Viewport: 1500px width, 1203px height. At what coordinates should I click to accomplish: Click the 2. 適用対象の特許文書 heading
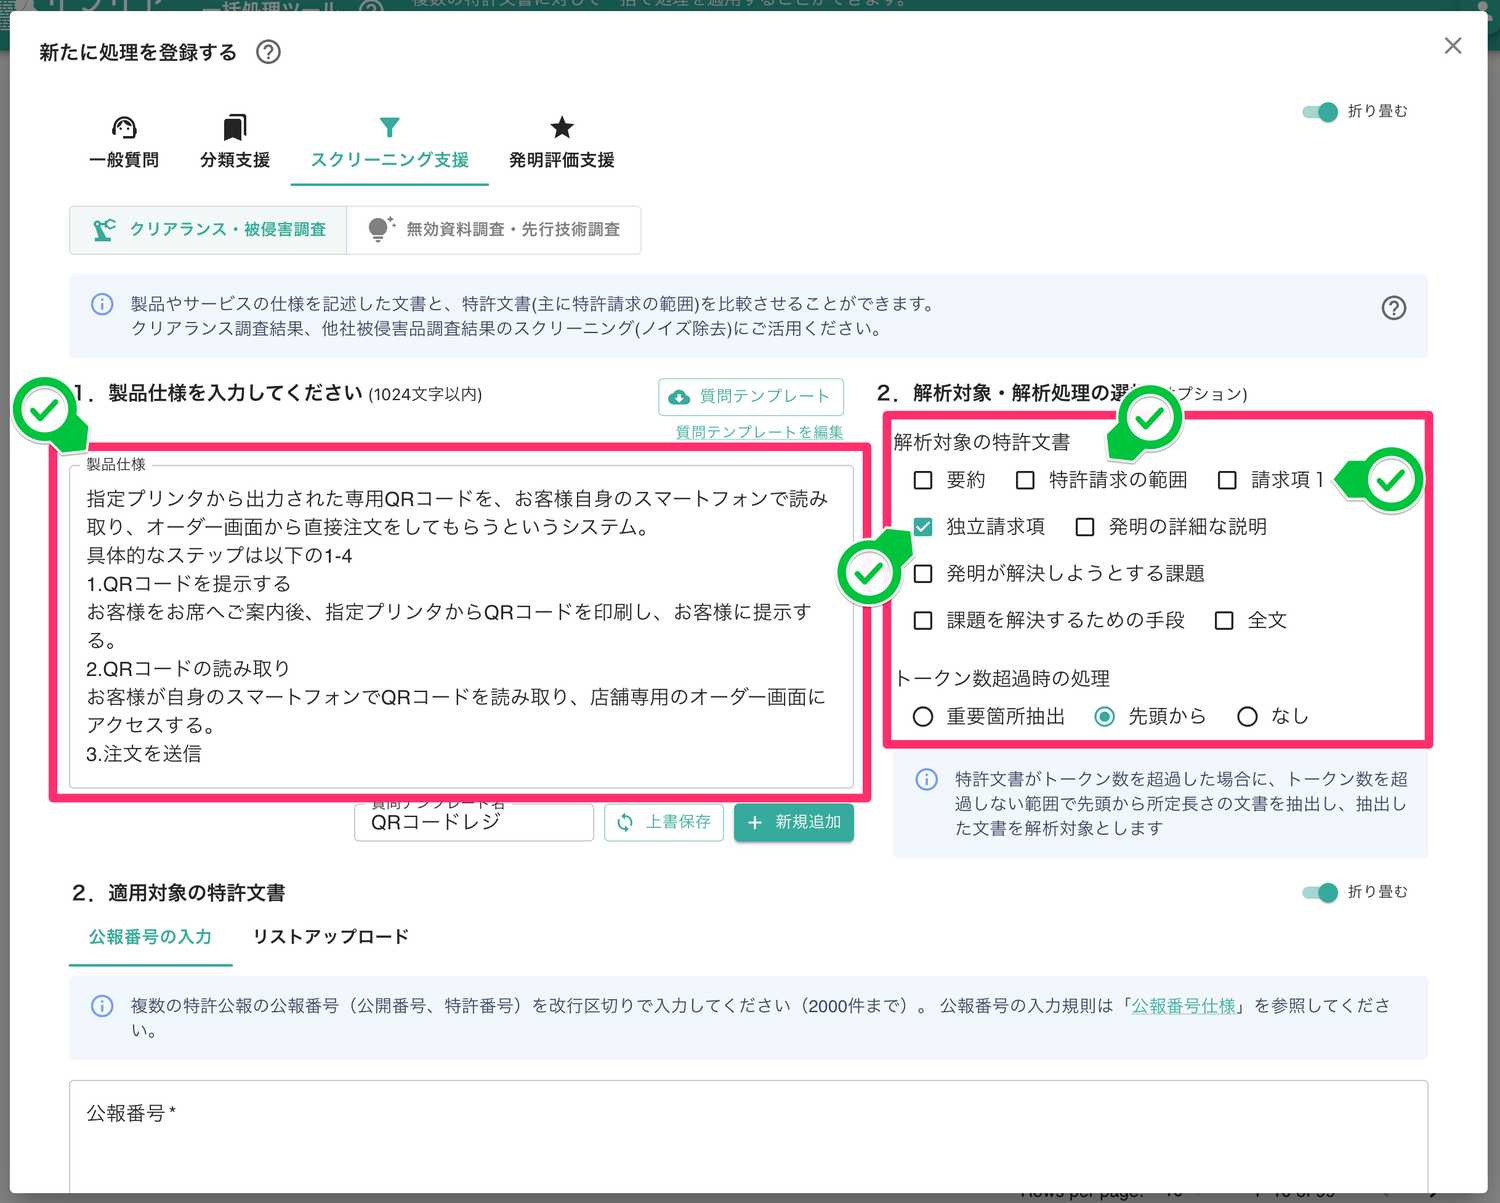tap(178, 893)
